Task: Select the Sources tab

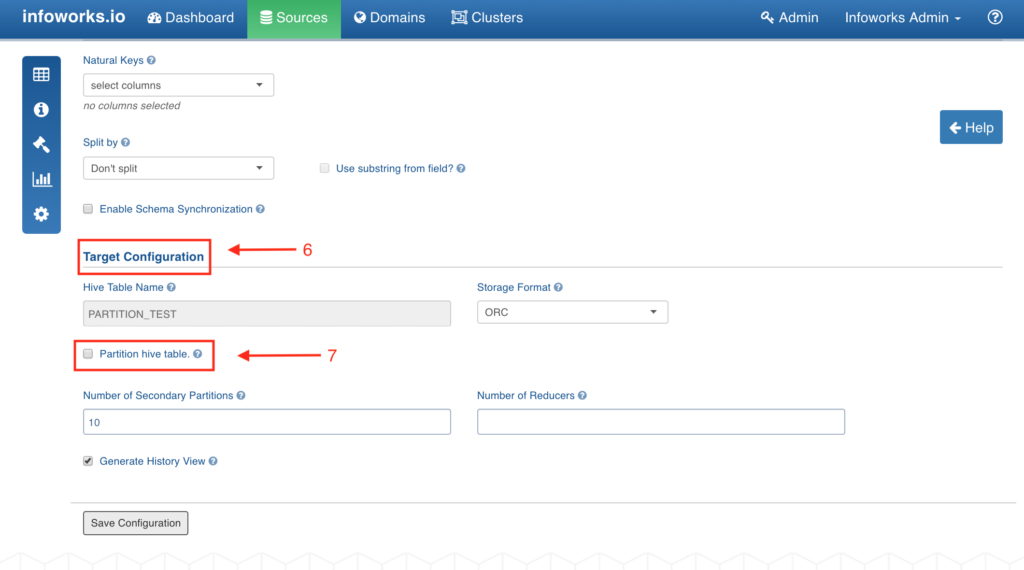Action: tap(294, 18)
